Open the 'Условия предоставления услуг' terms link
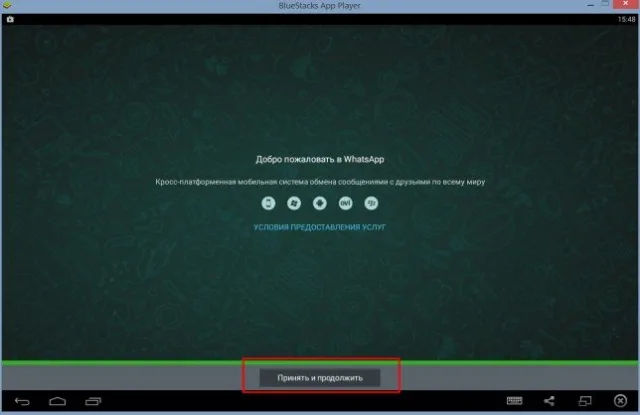 [x=320, y=227]
